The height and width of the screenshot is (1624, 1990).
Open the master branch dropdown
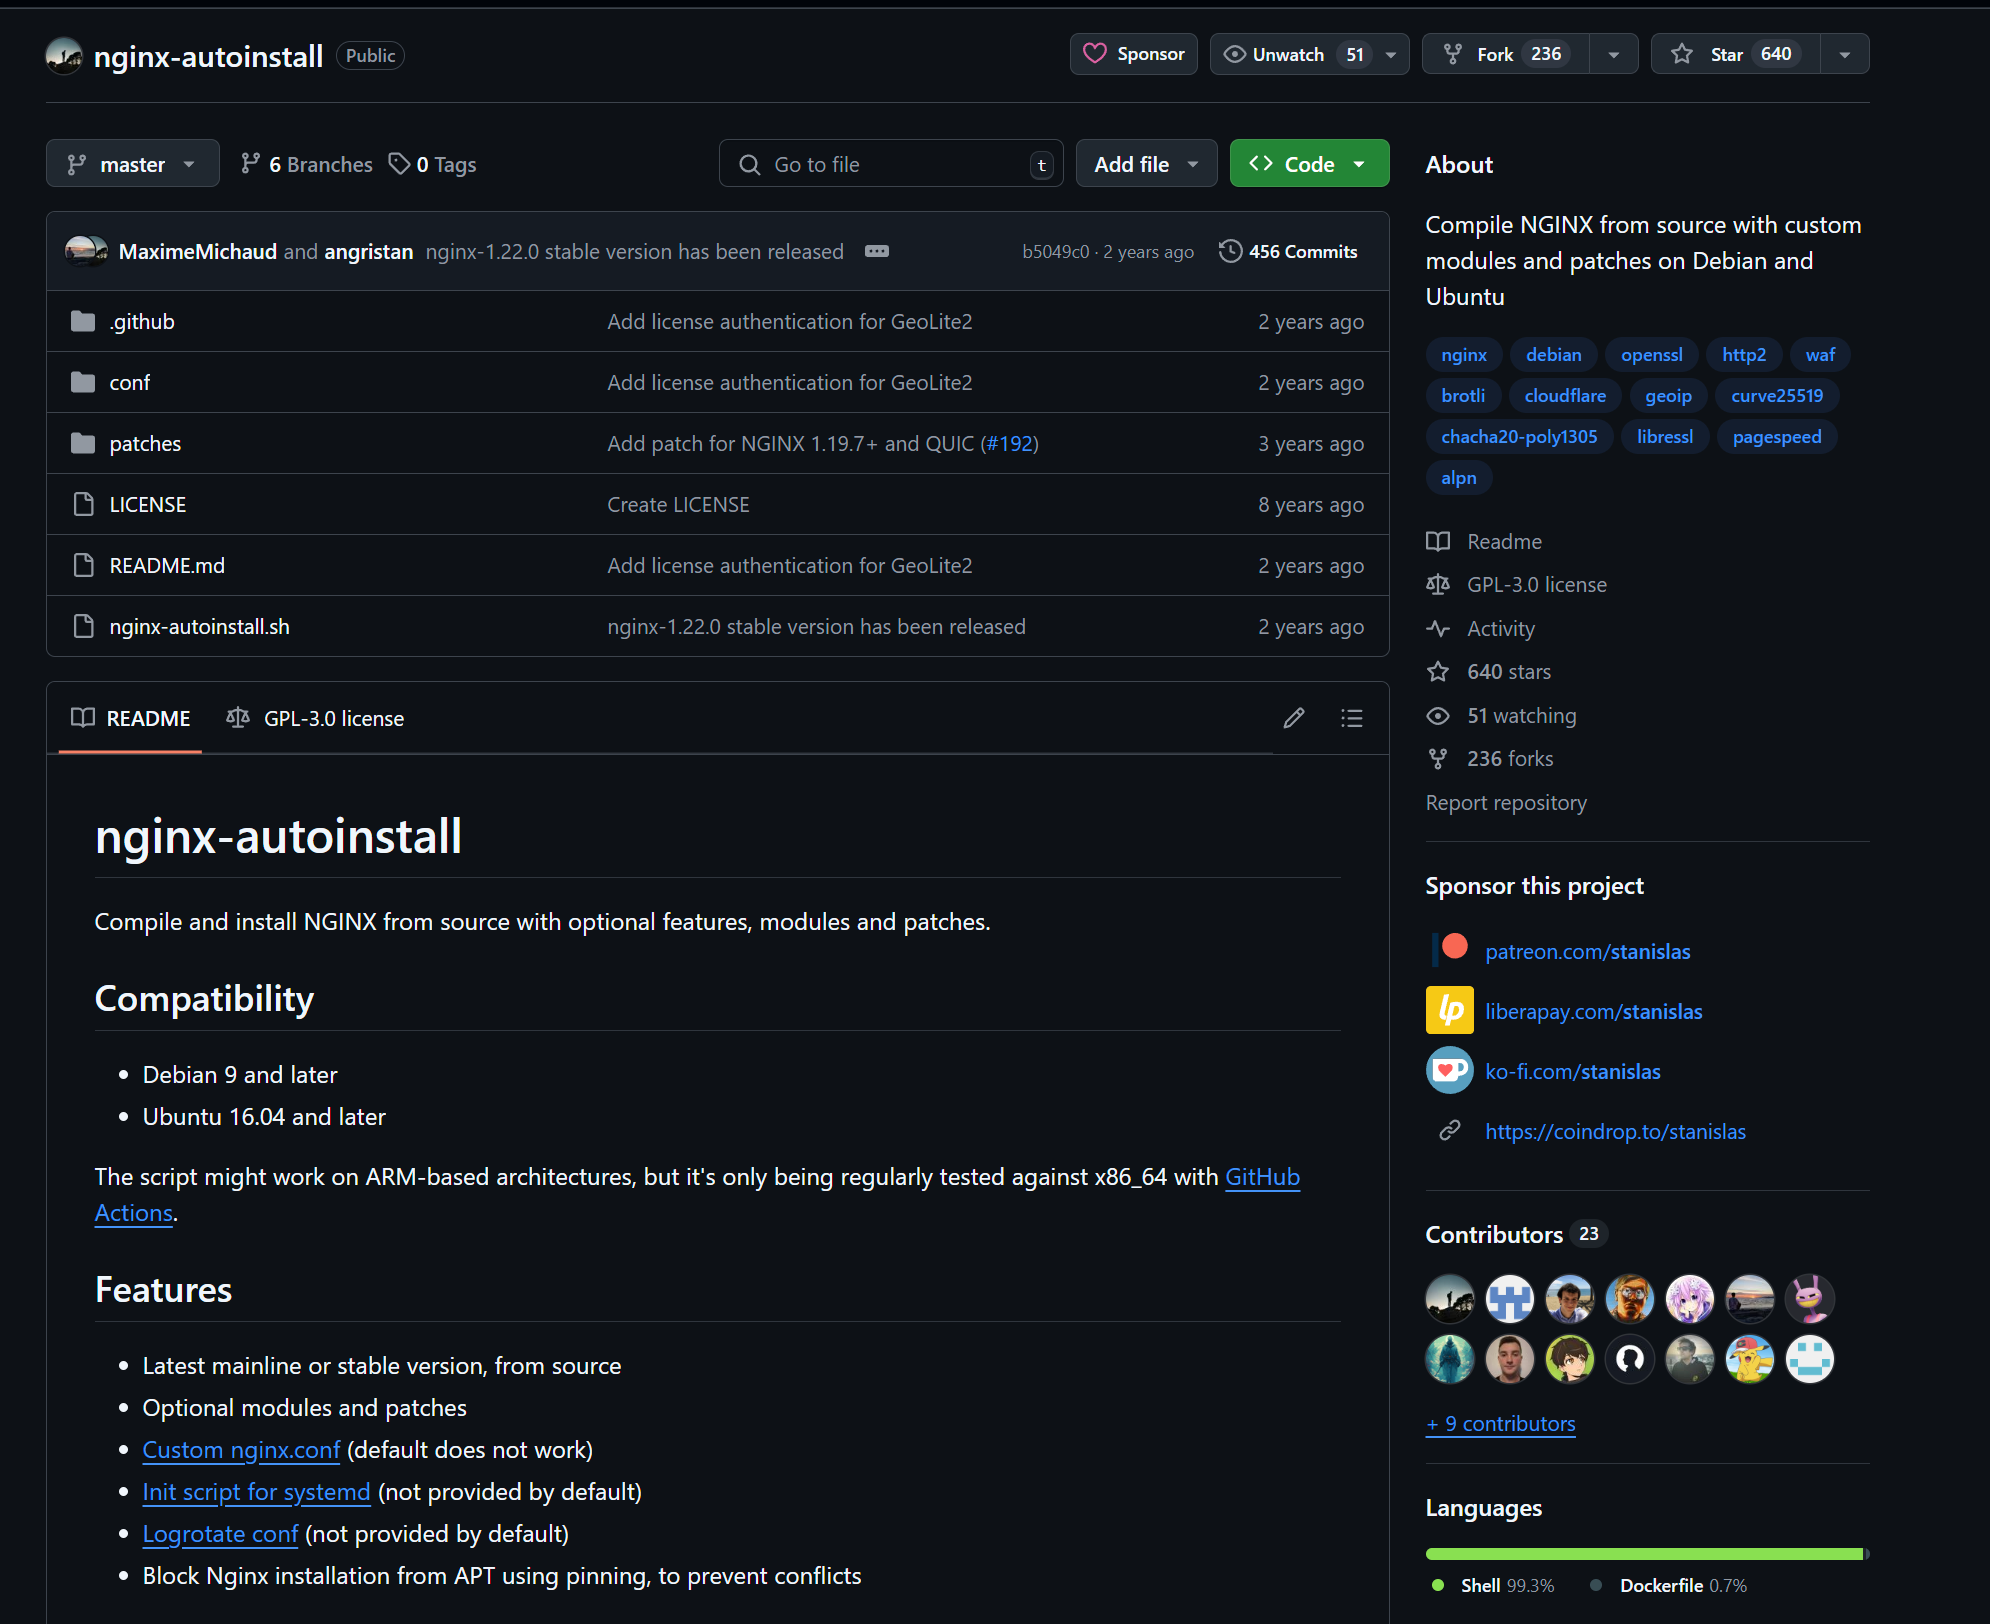pos(132,164)
